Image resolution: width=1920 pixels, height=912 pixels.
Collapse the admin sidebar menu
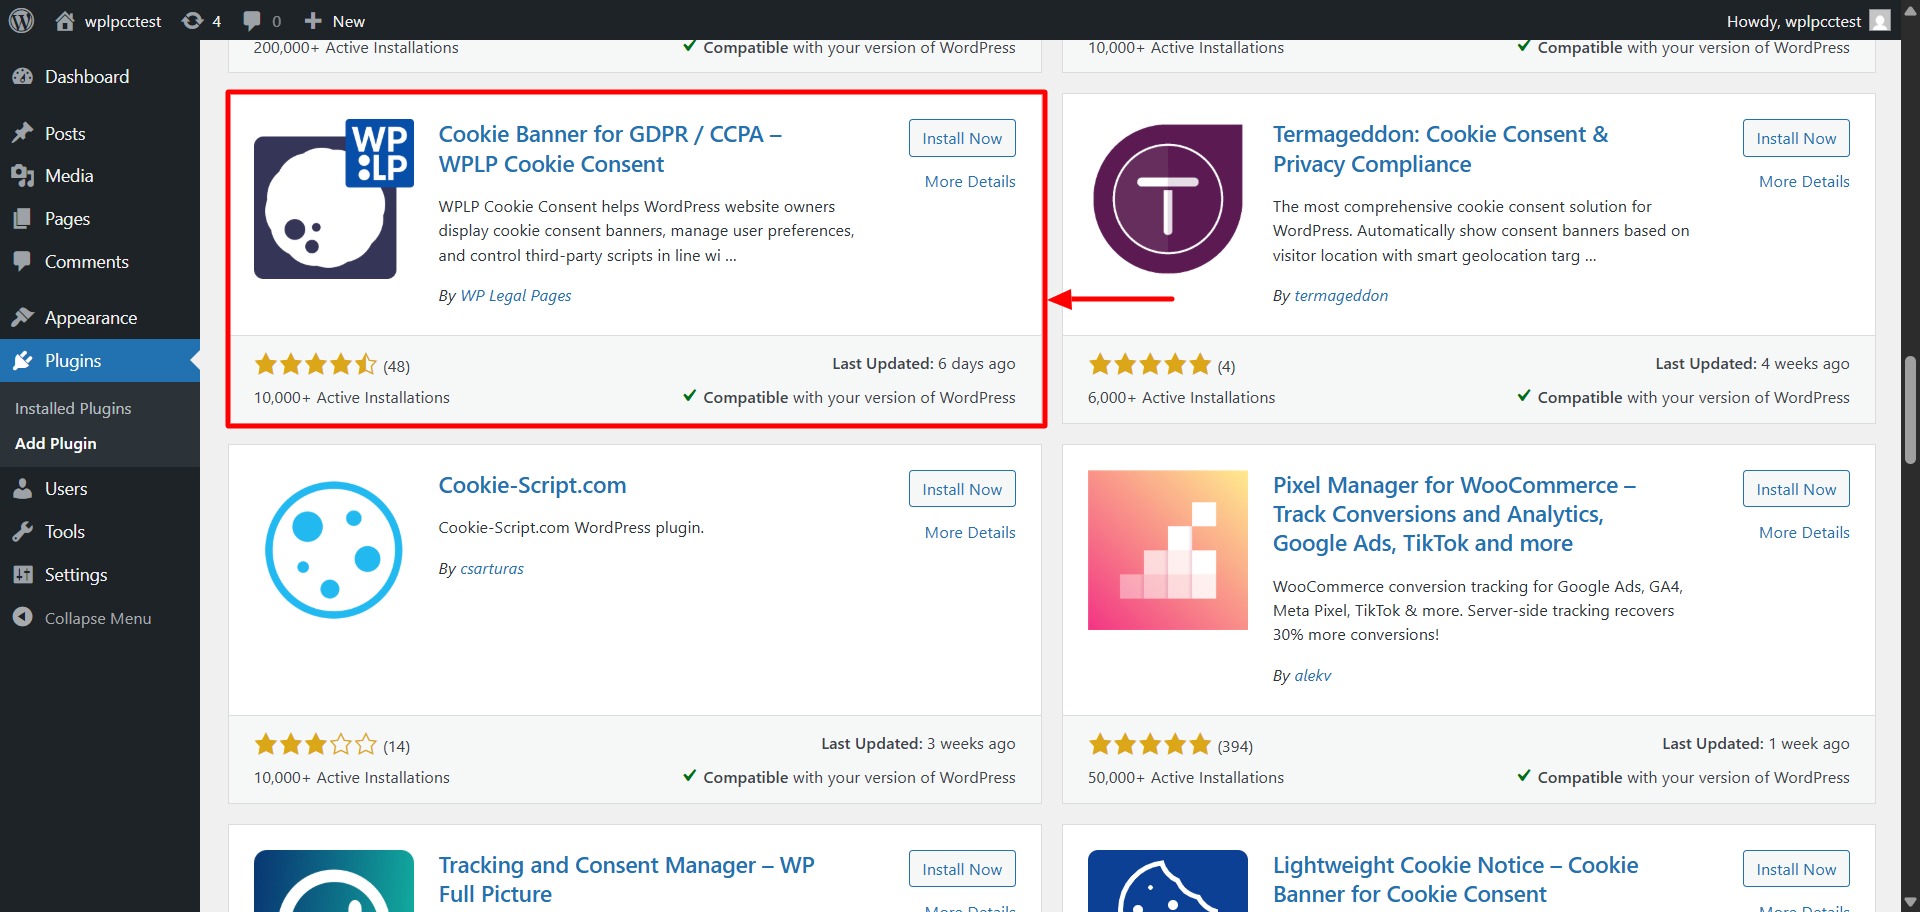coord(97,618)
